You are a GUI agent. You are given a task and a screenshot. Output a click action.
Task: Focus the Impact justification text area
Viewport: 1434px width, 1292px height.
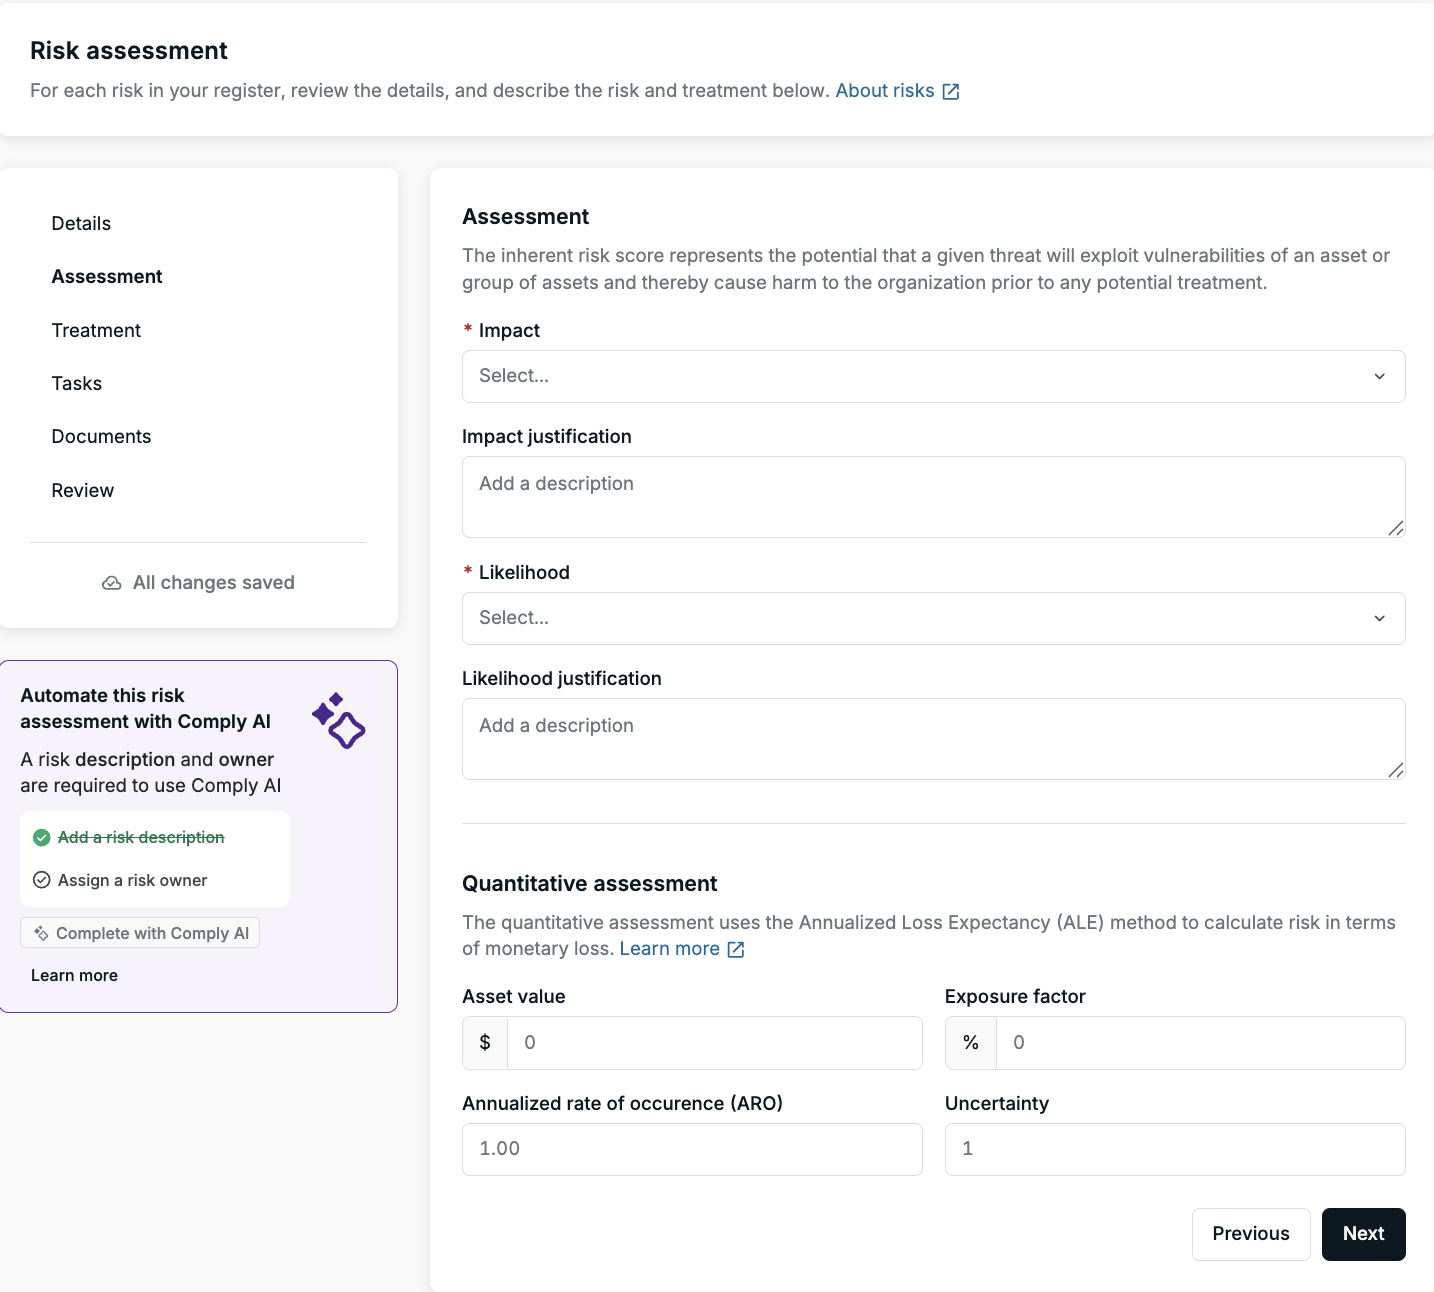pos(934,497)
